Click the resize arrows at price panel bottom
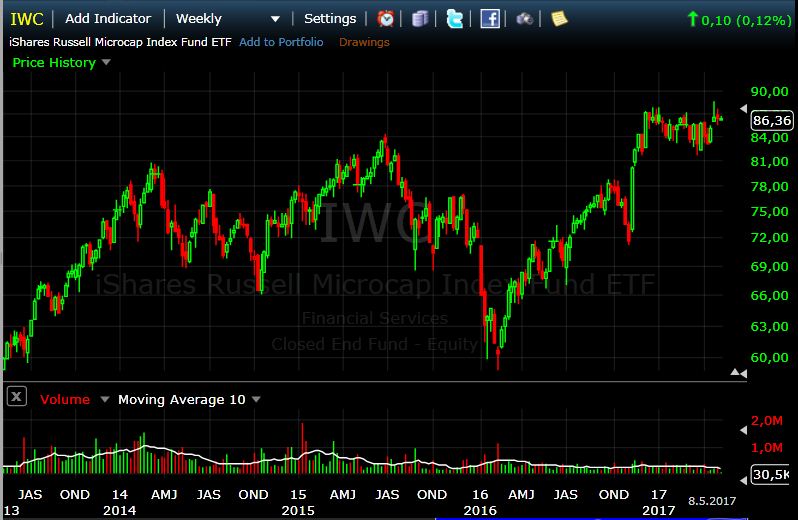798x520 pixels. [x=738, y=373]
